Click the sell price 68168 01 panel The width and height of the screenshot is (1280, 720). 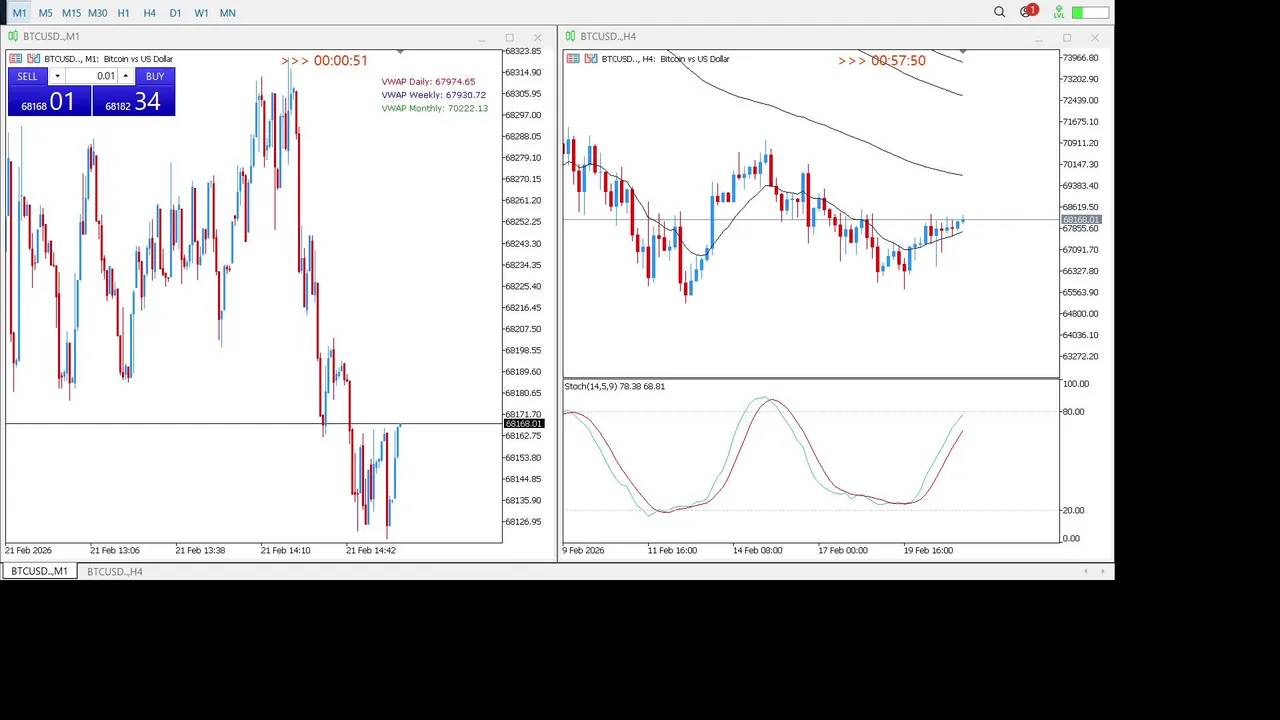48,101
